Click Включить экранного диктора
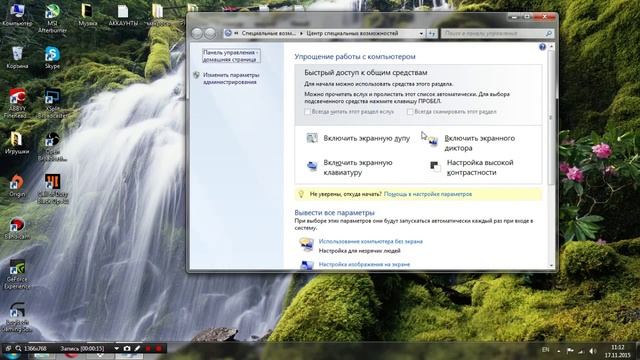 [x=479, y=143]
